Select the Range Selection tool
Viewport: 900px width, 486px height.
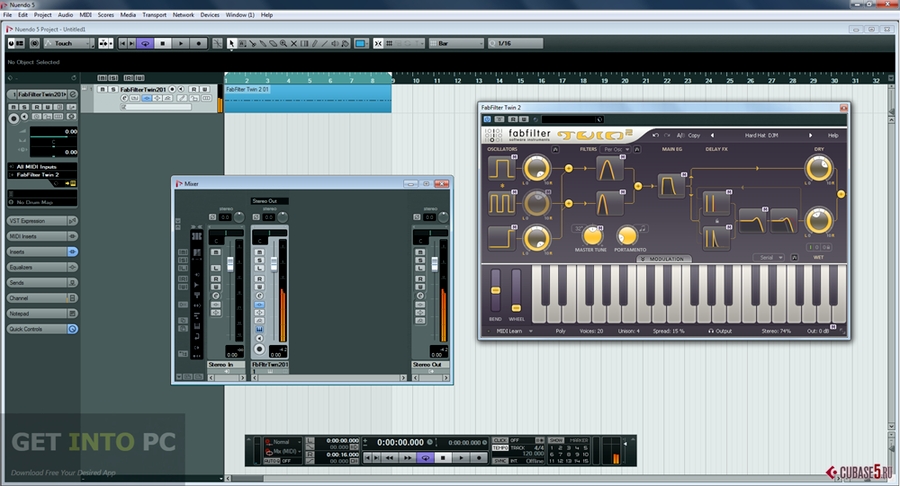tap(242, 43)
